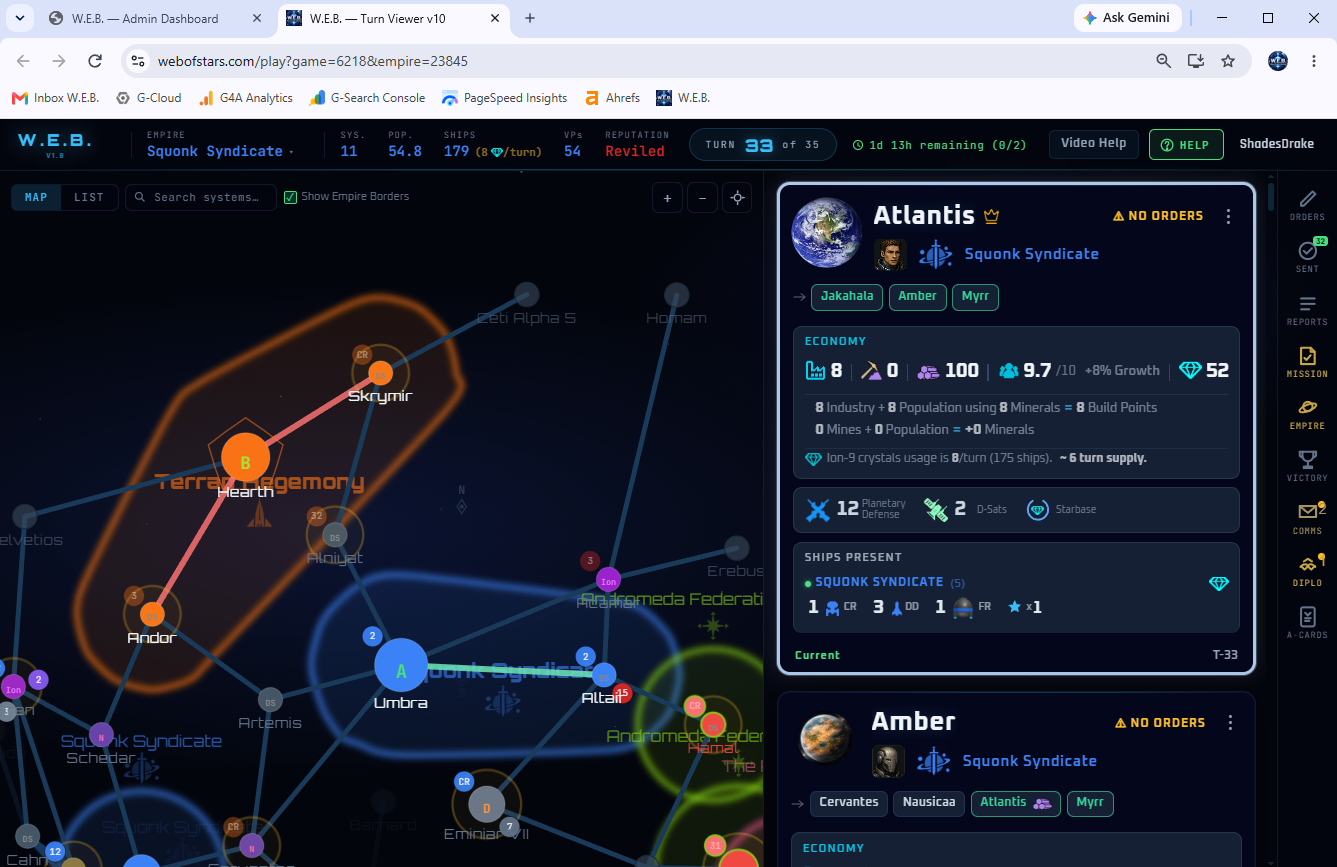1337x867 pixels.
Task: Open the browser tab search dropdown
Action: 22,18
